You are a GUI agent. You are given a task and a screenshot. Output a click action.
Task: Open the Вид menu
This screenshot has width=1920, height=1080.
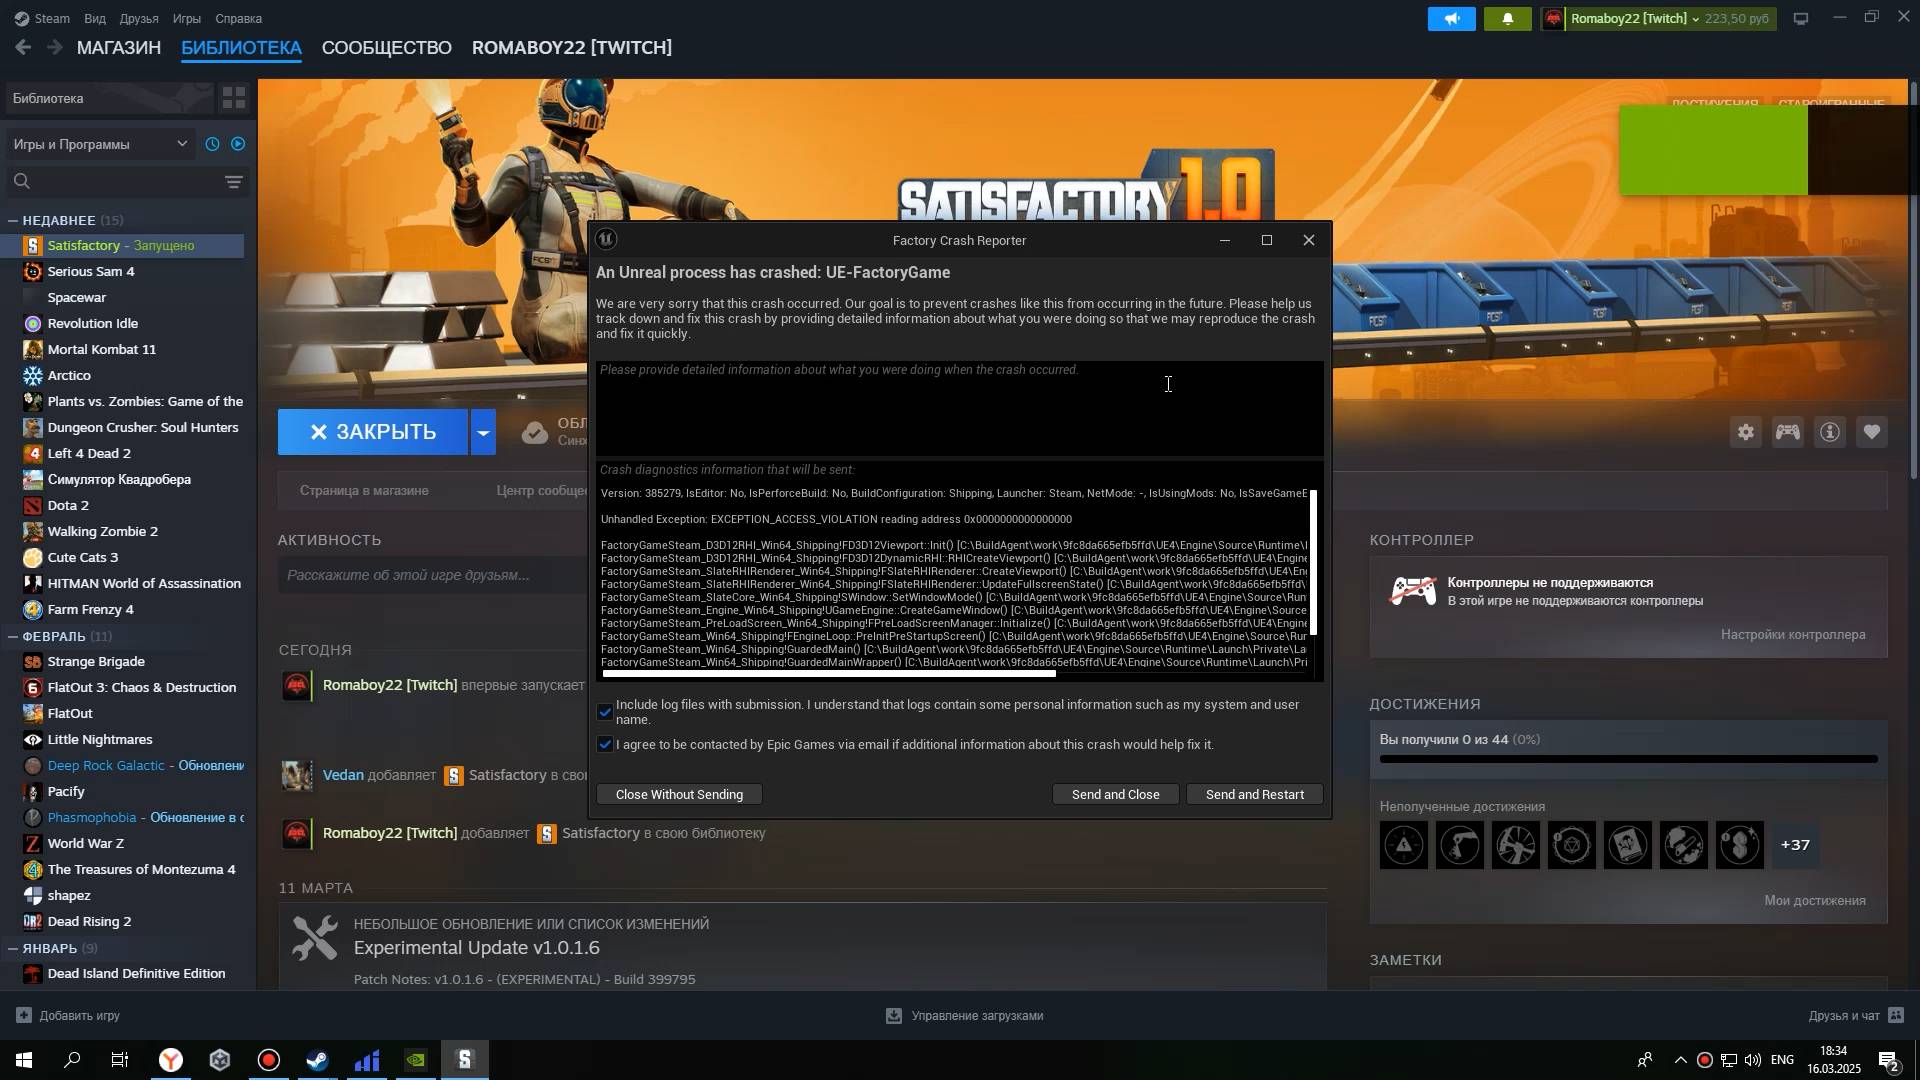pos(95,19)
